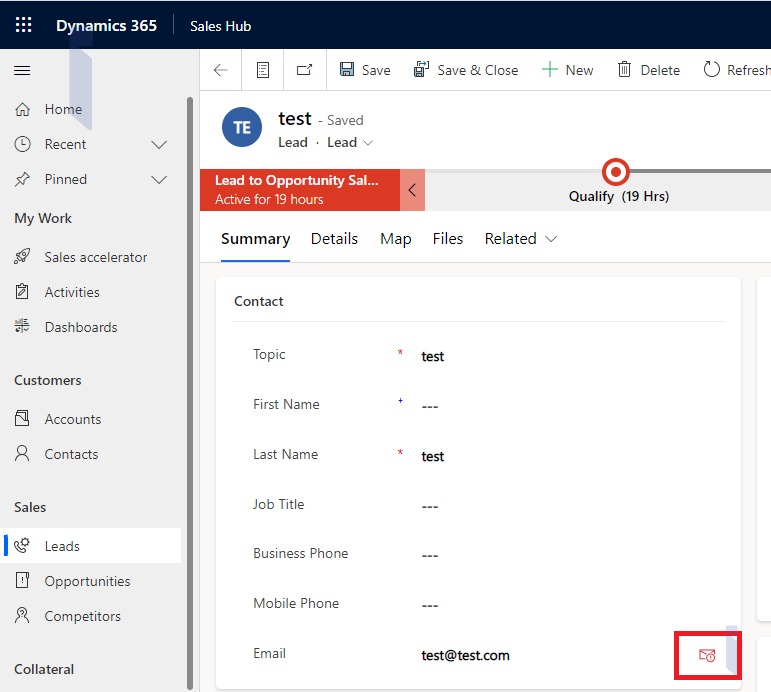Viewport: 771px width, 692px height.
Task: Click the Dashboards icon
Action: tap(22, 326)
